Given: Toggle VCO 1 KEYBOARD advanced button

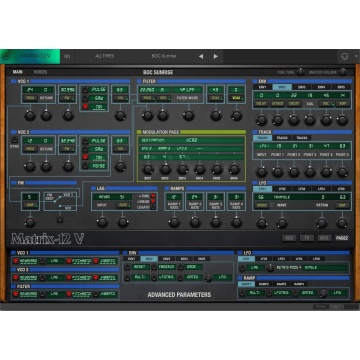Looking at the screenshot, I should tap(15, 261).
